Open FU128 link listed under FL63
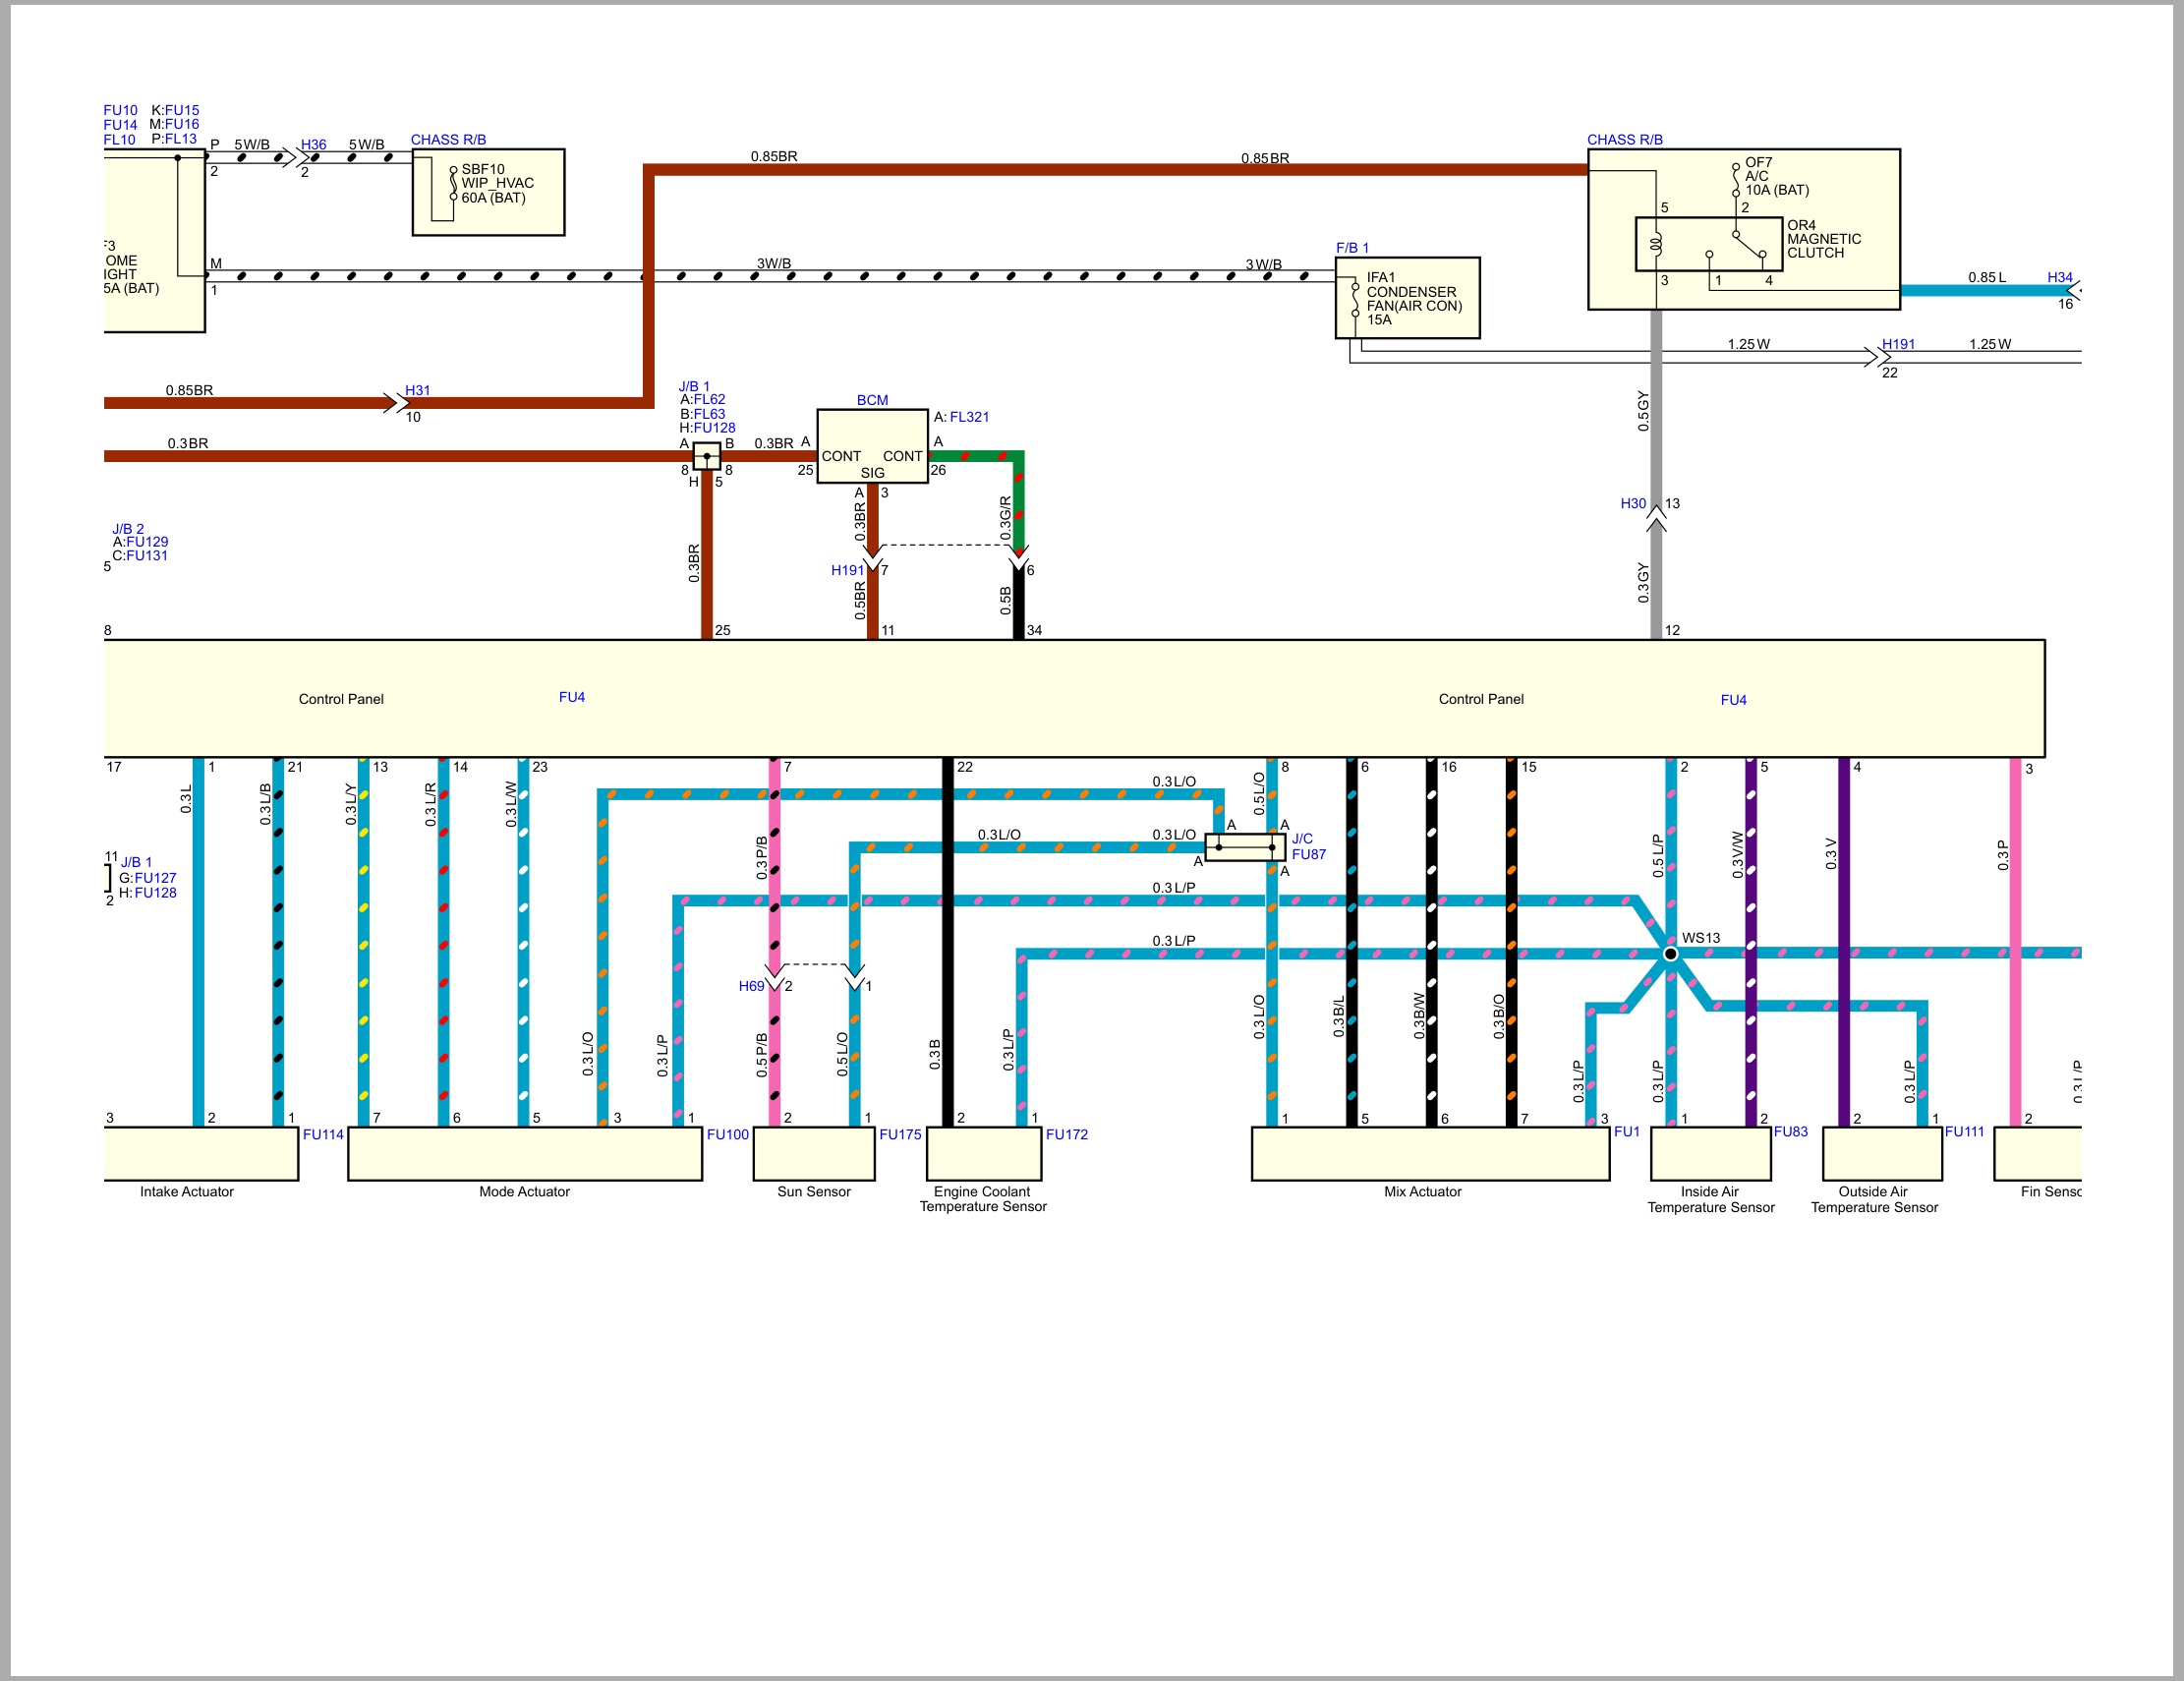 714,428
